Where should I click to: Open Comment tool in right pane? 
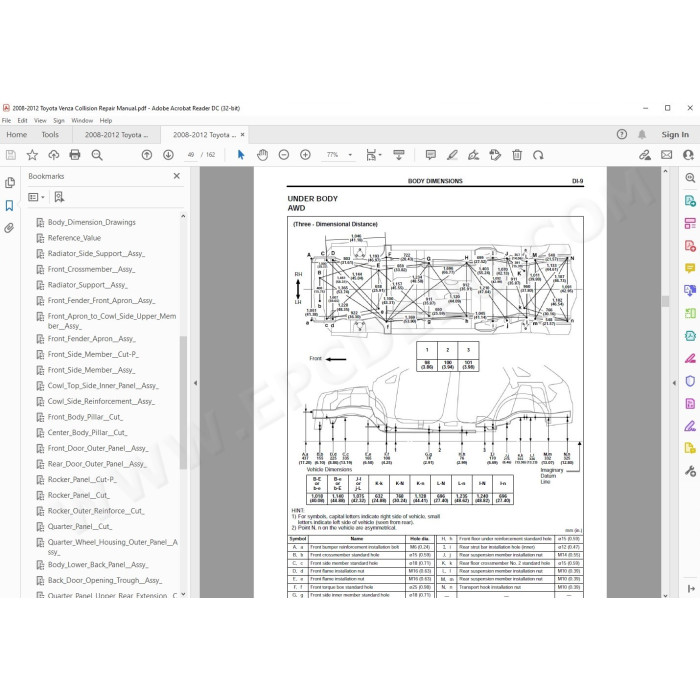690,268
